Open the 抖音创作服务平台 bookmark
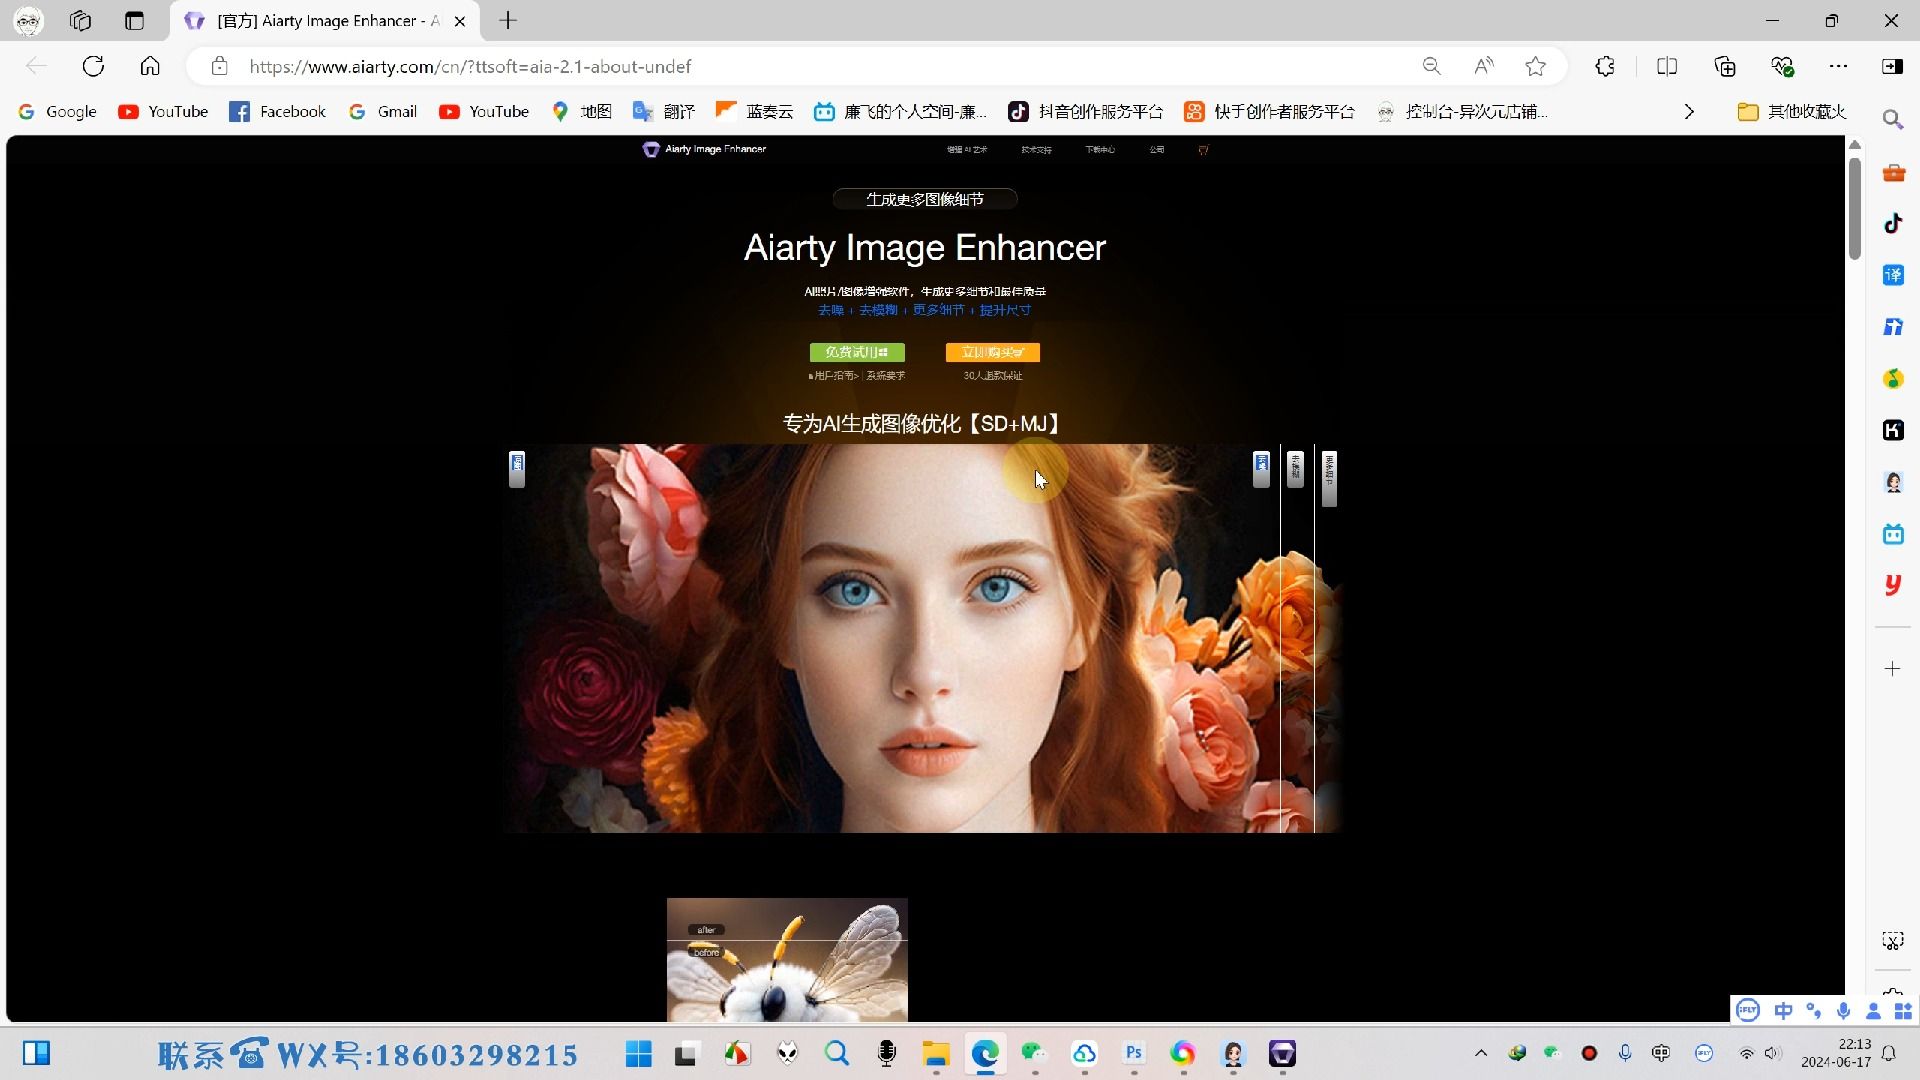1920x1080 pixels. 1085,112
